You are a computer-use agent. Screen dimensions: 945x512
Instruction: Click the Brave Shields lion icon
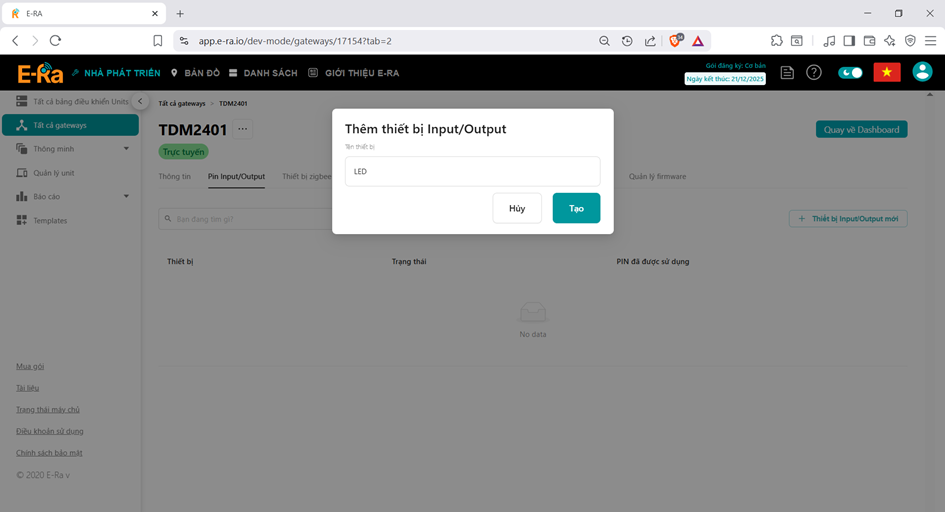tap(675, 41)
